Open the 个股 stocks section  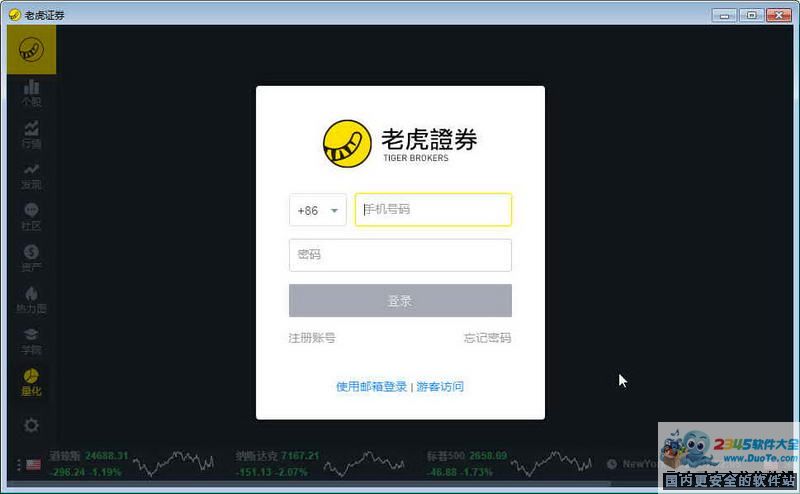click(x=31, y=93)
